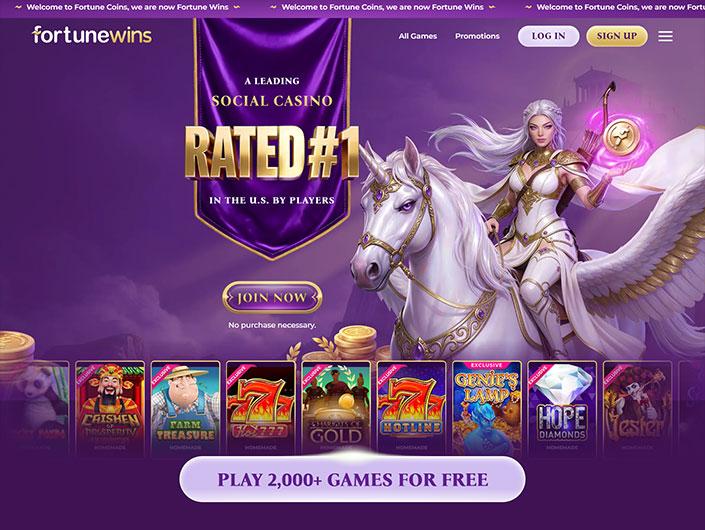The image size is (705, 530).
Task: Open the flaming 777 slot tile
Action: pos(261,408)
